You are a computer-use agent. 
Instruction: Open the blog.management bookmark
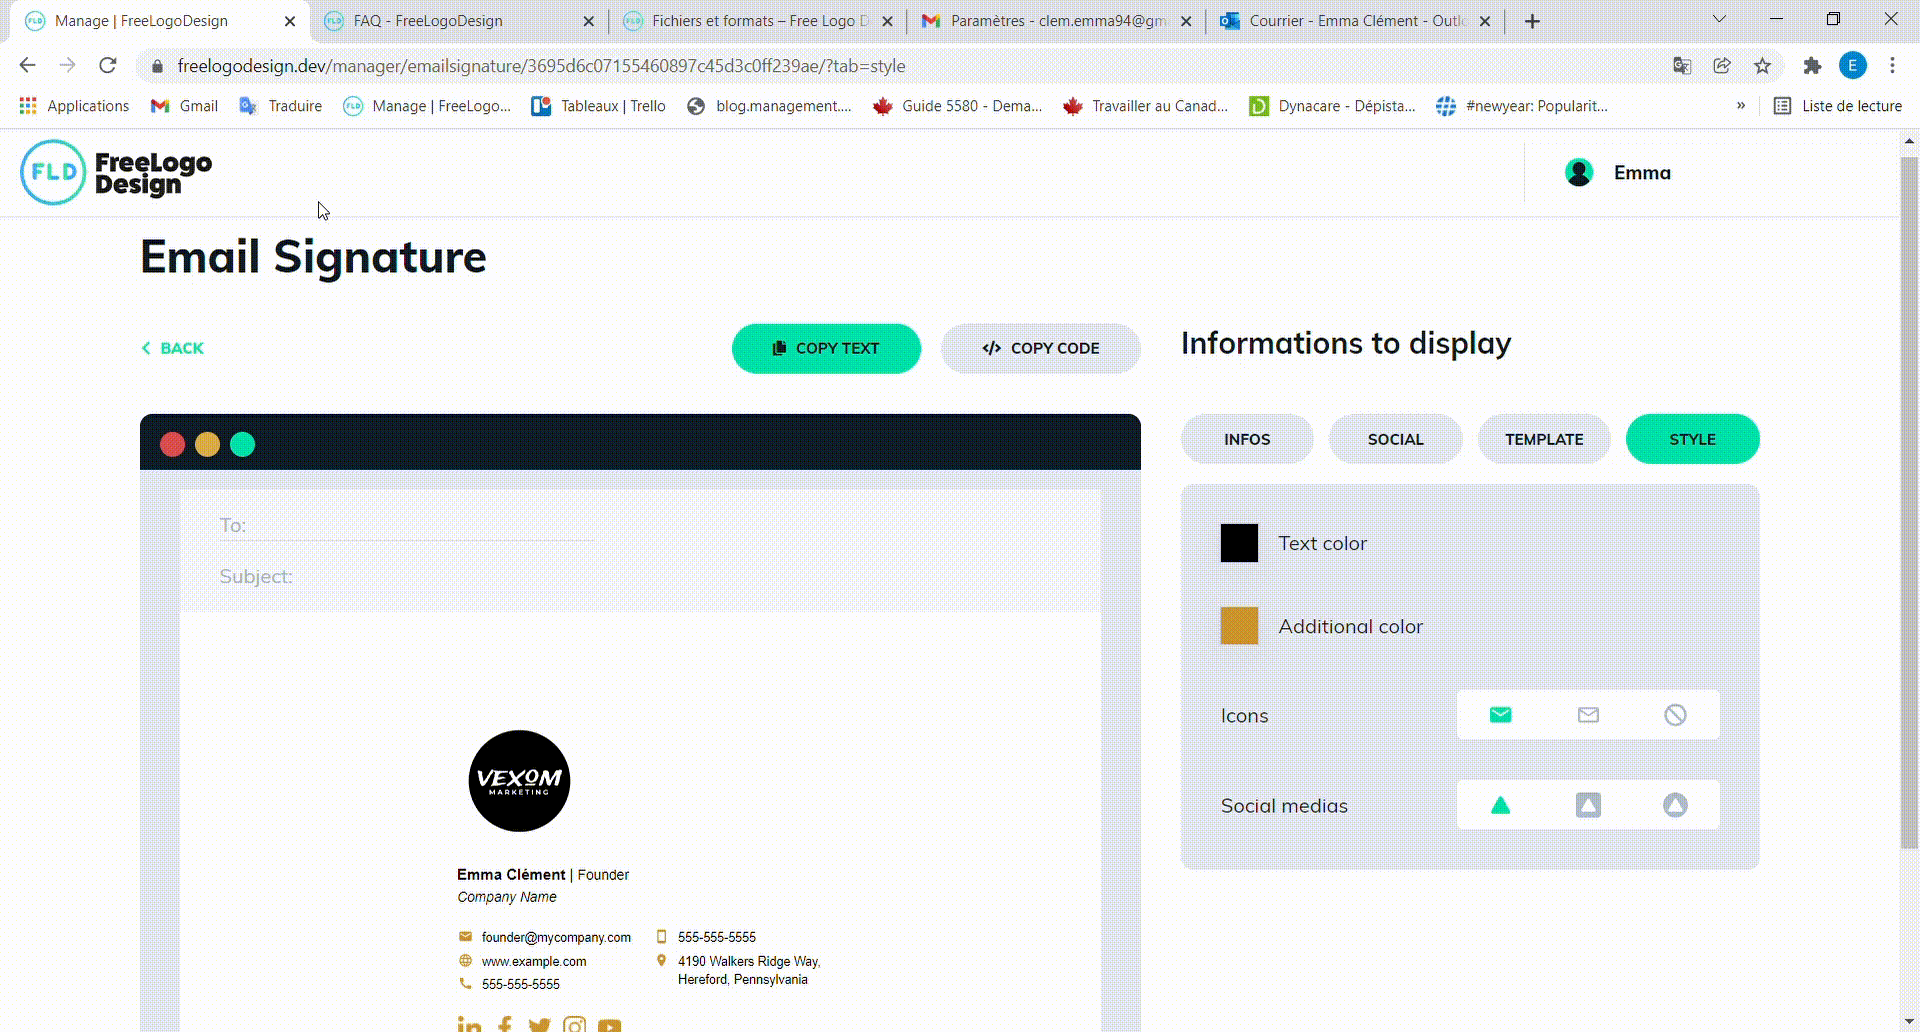769,106
